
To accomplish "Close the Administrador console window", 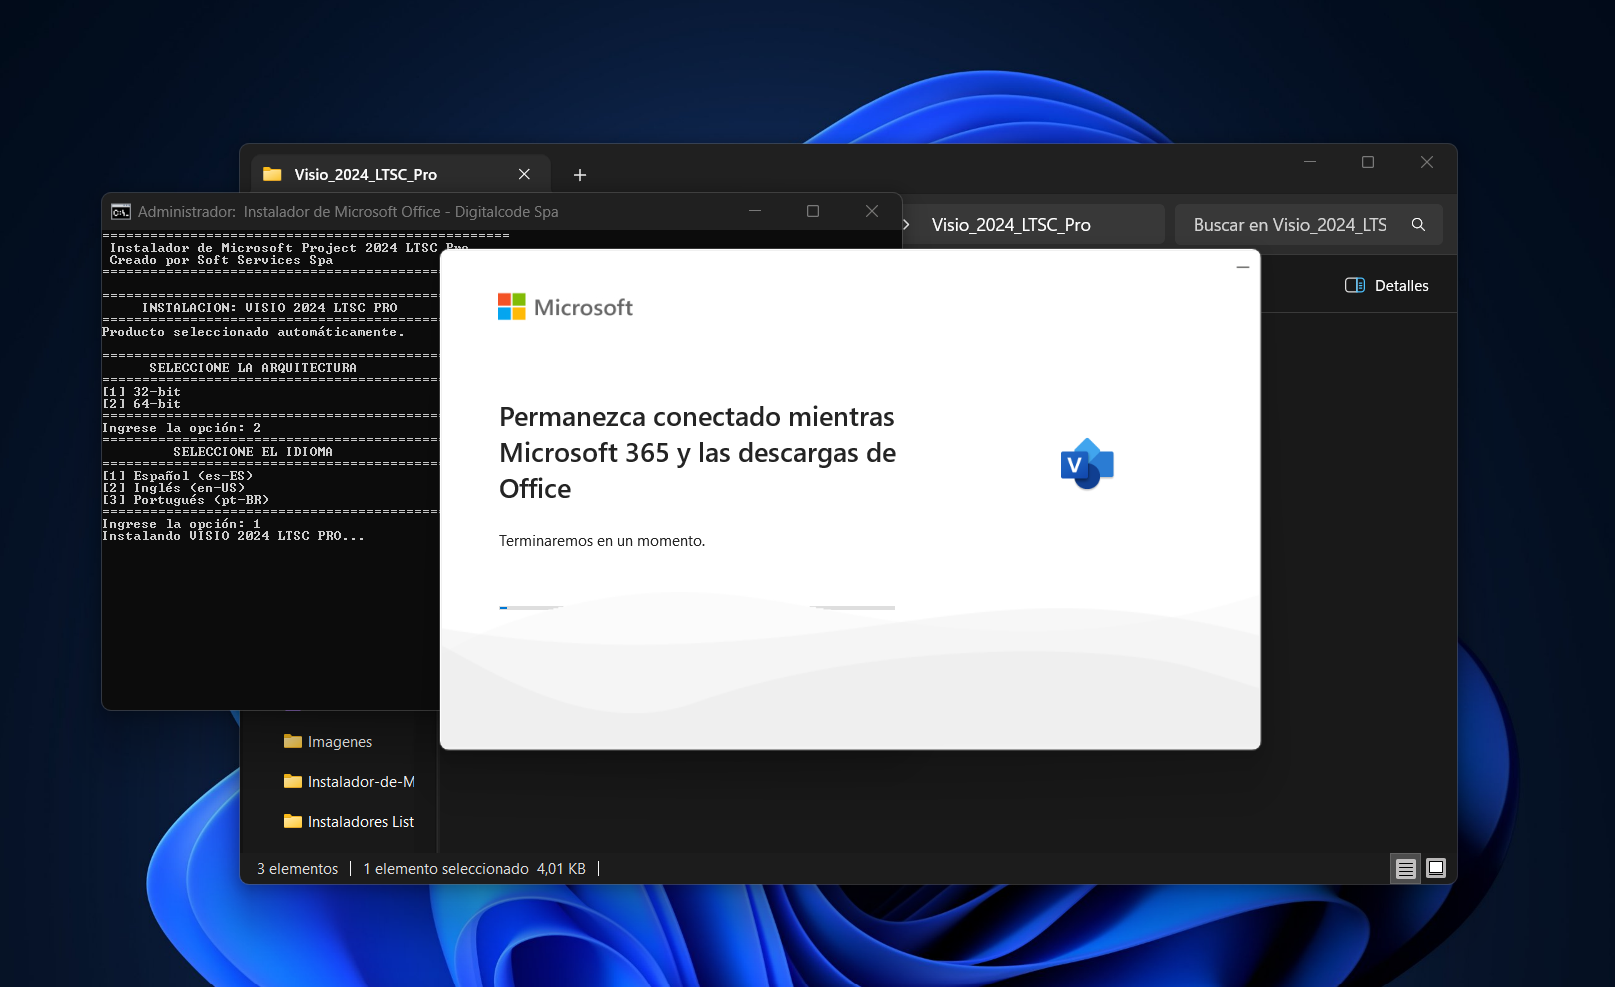I will (x=872, y=211).
